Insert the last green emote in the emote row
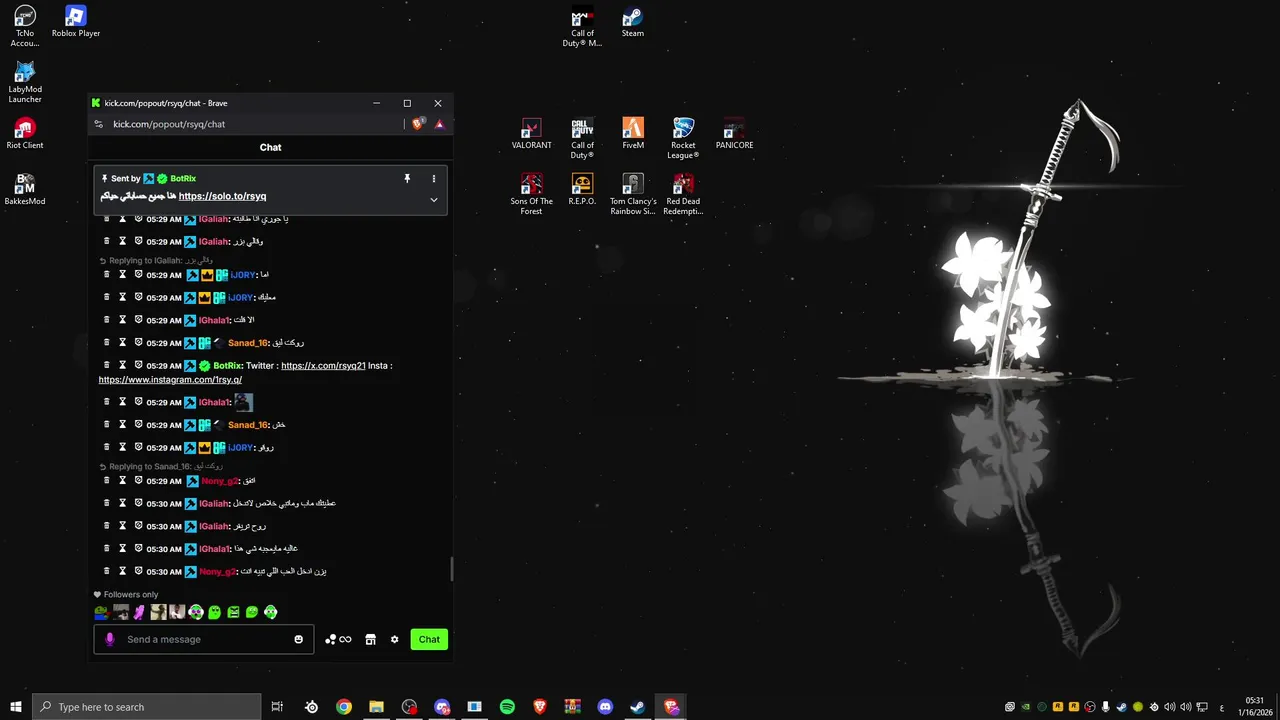 pyautogui.click(x=271, y=612)
